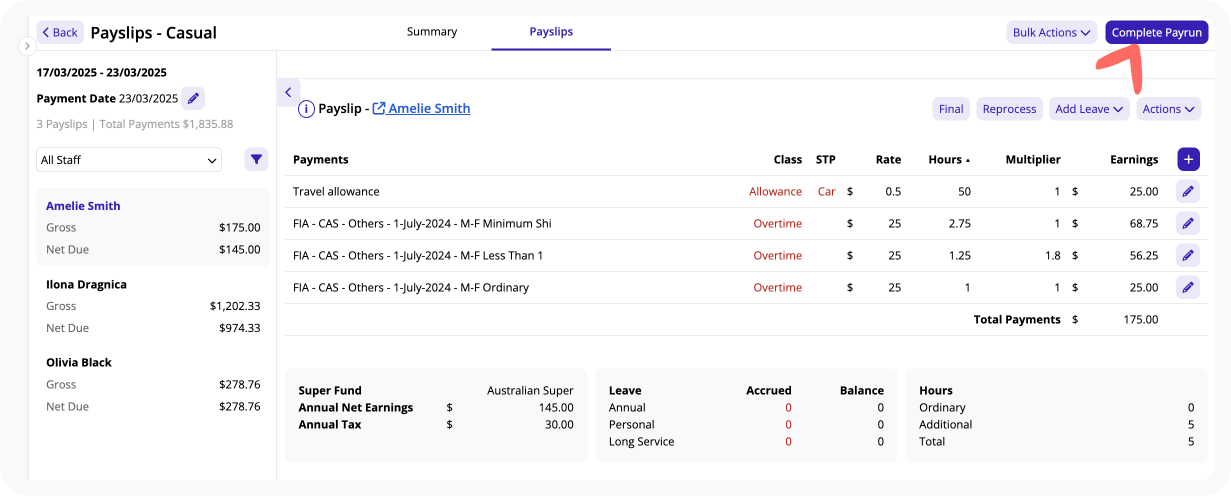
Task: Click the 68.75 earnings amount
Action: (x=1144, y=223)
